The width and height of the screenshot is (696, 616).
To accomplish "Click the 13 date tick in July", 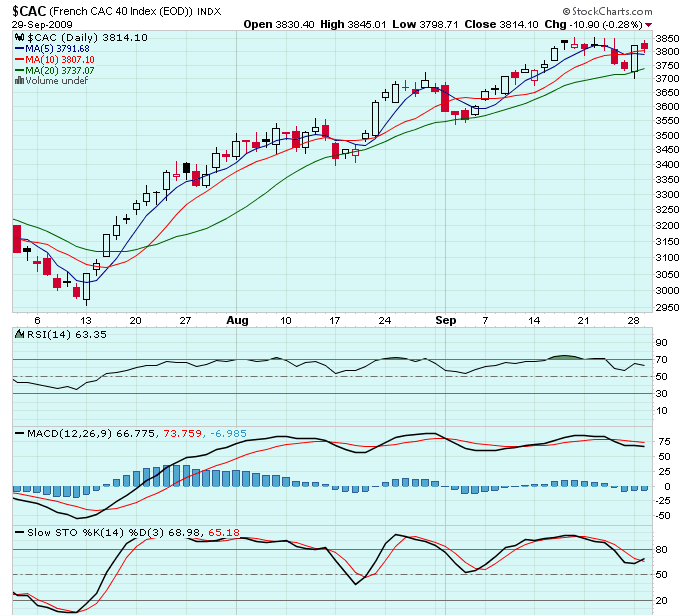I will 86,320.
